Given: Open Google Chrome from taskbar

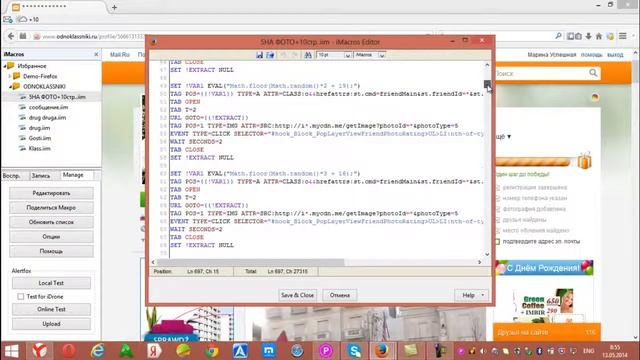Looking at the screenshot, I should (x=211, y=351).
